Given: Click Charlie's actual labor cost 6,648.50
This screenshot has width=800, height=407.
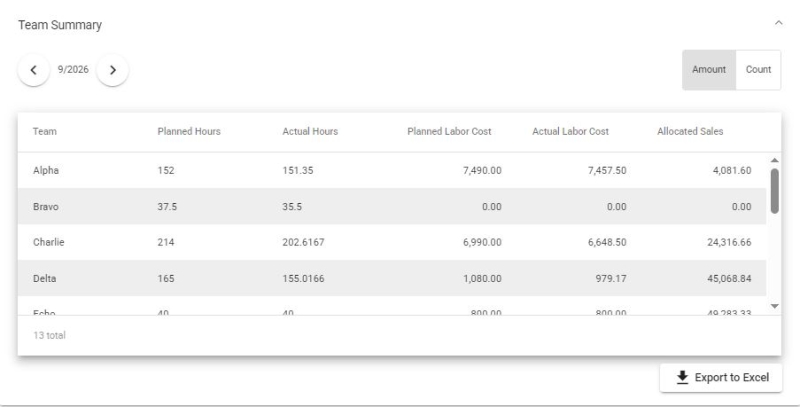Looking at the screenshot, I should tap(607, 242).
